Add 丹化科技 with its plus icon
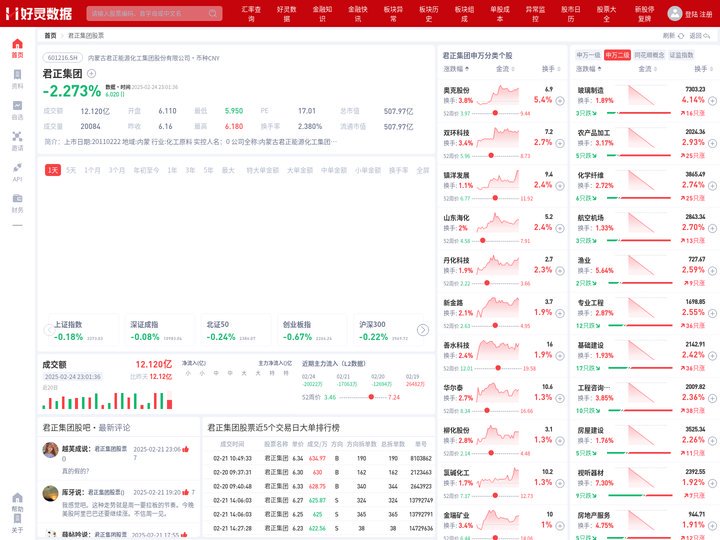Screen dimensions: 720x540 (x=560, y=271)
